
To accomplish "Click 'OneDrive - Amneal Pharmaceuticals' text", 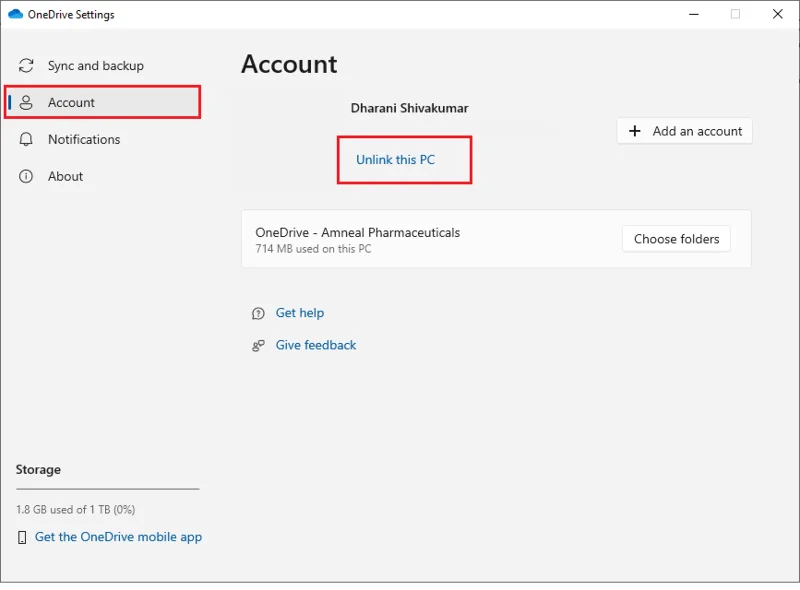I will point(358,233).
